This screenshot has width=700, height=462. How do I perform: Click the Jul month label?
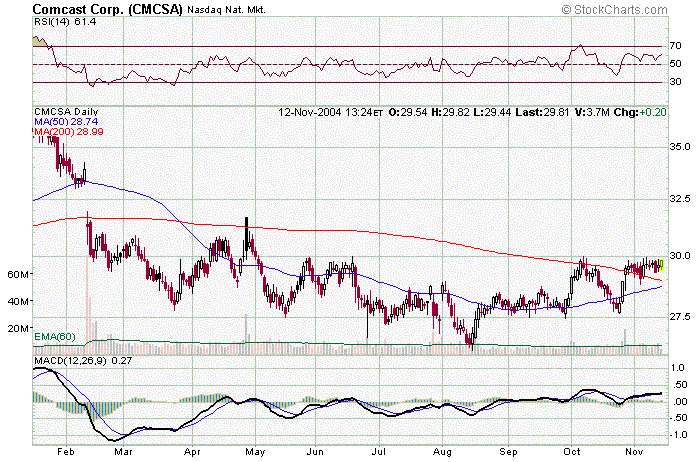point(379,452)
